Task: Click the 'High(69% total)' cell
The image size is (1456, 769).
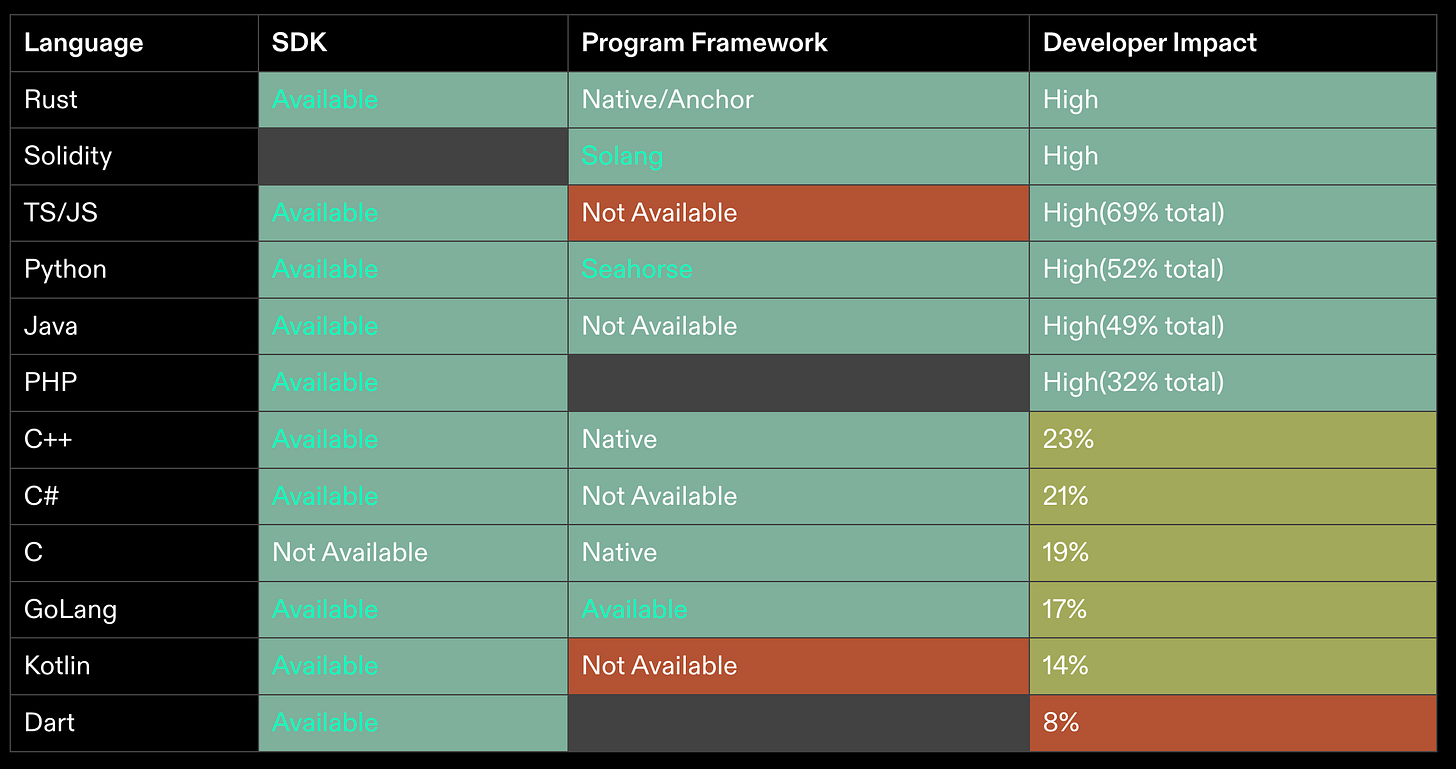Action: tap(1233, 213)
